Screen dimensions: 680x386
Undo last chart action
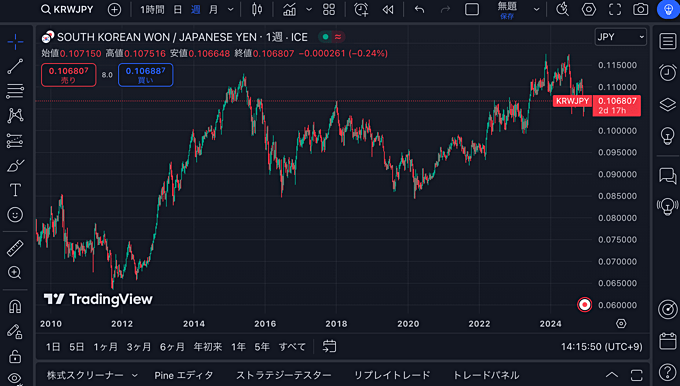pos(419,9)
